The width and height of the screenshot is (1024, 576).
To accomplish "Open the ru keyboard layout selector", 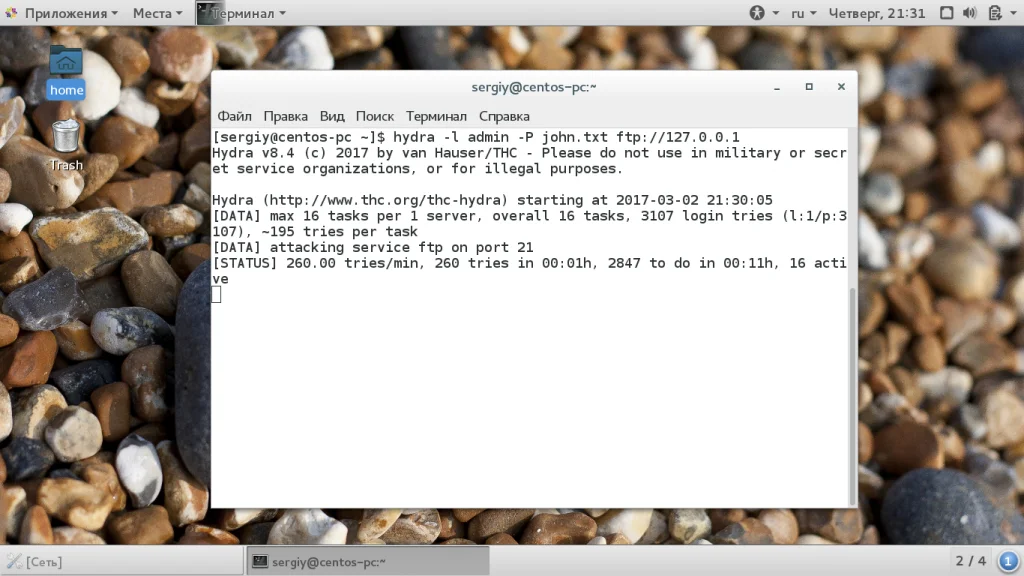I will [x=804, y=13].
